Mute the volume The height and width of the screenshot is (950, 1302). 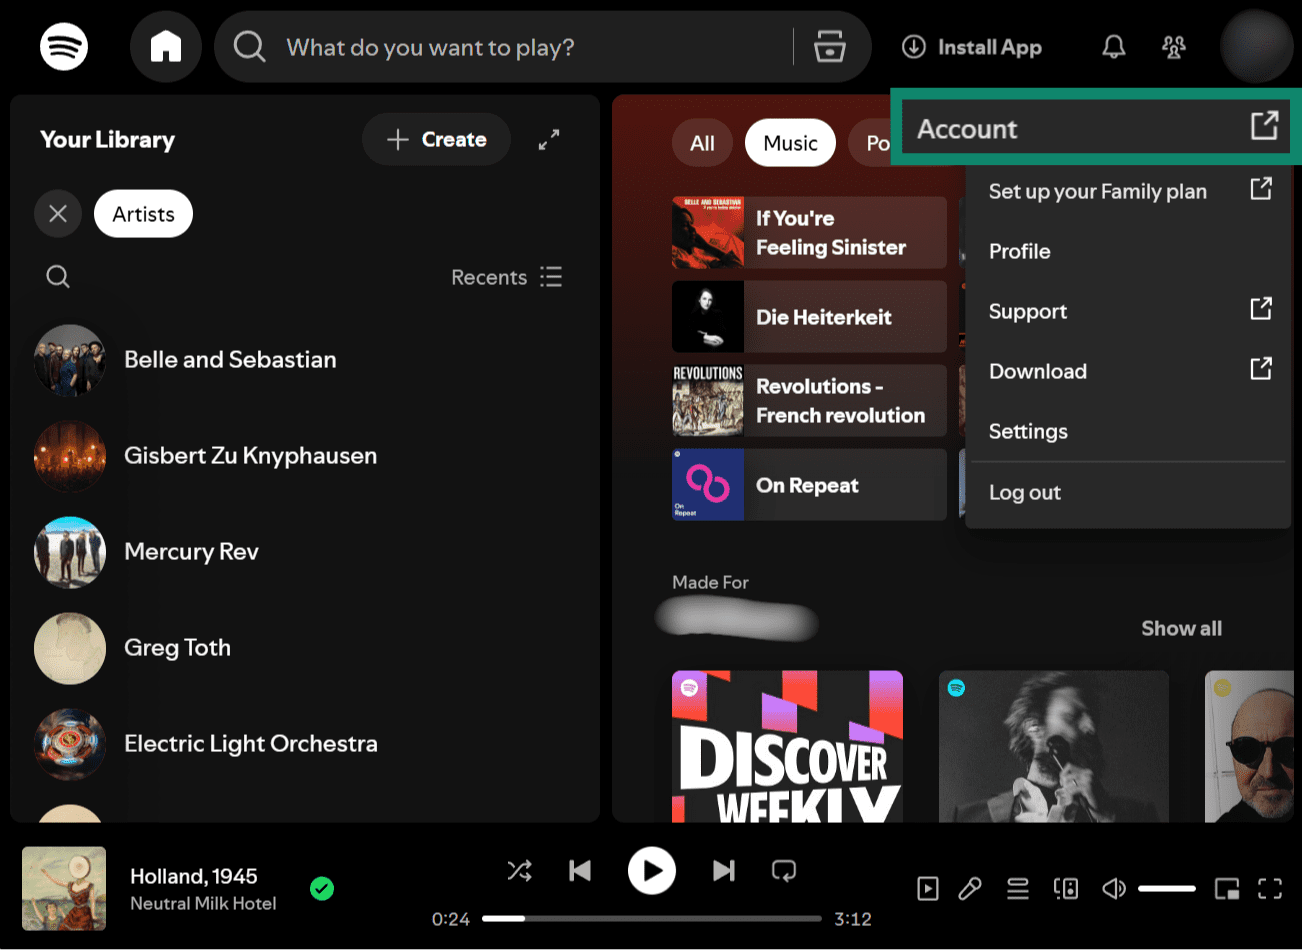[1113, 888]
